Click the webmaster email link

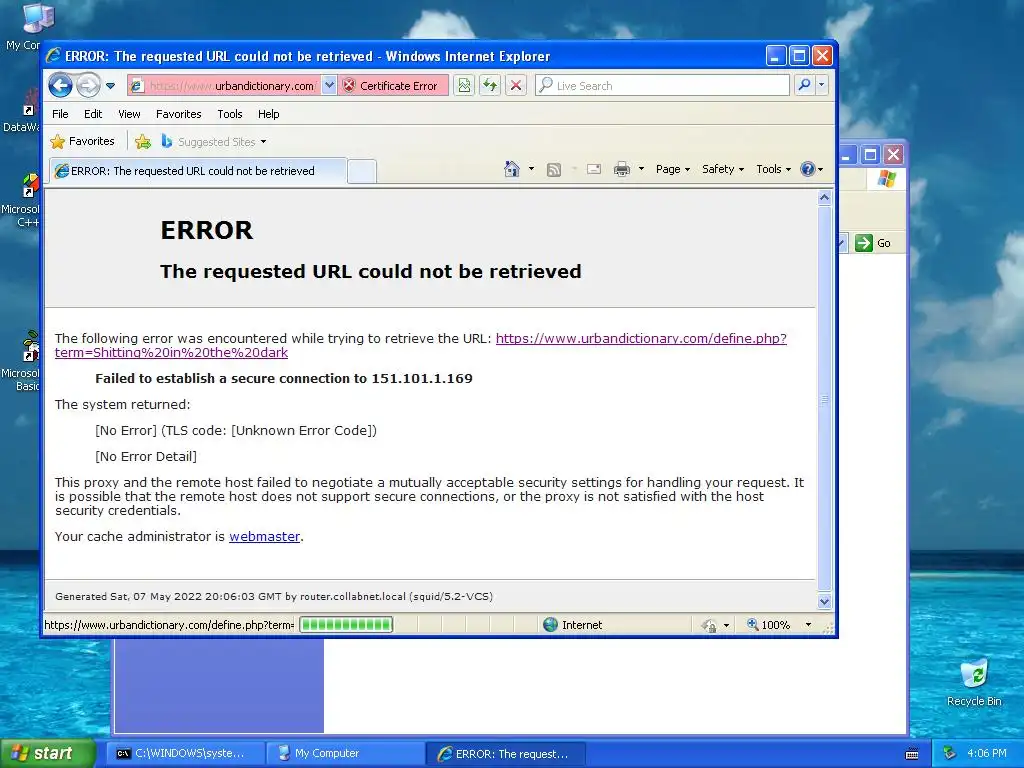click(x=264, y=536)
